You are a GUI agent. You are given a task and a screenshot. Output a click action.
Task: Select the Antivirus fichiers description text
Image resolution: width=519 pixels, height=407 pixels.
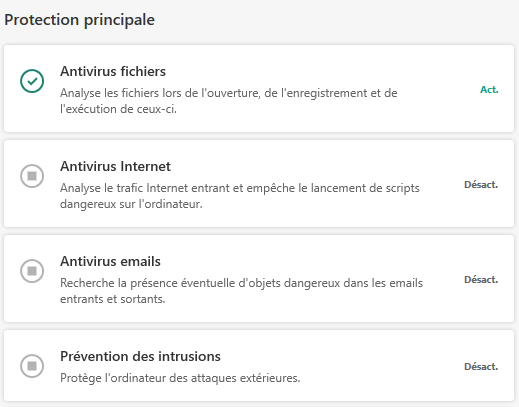229,101
